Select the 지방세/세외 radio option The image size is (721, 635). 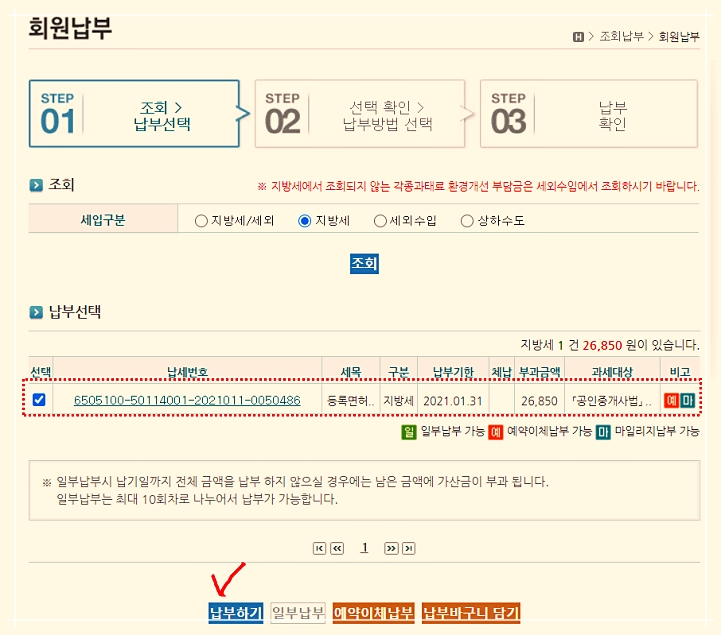(201, 221)
